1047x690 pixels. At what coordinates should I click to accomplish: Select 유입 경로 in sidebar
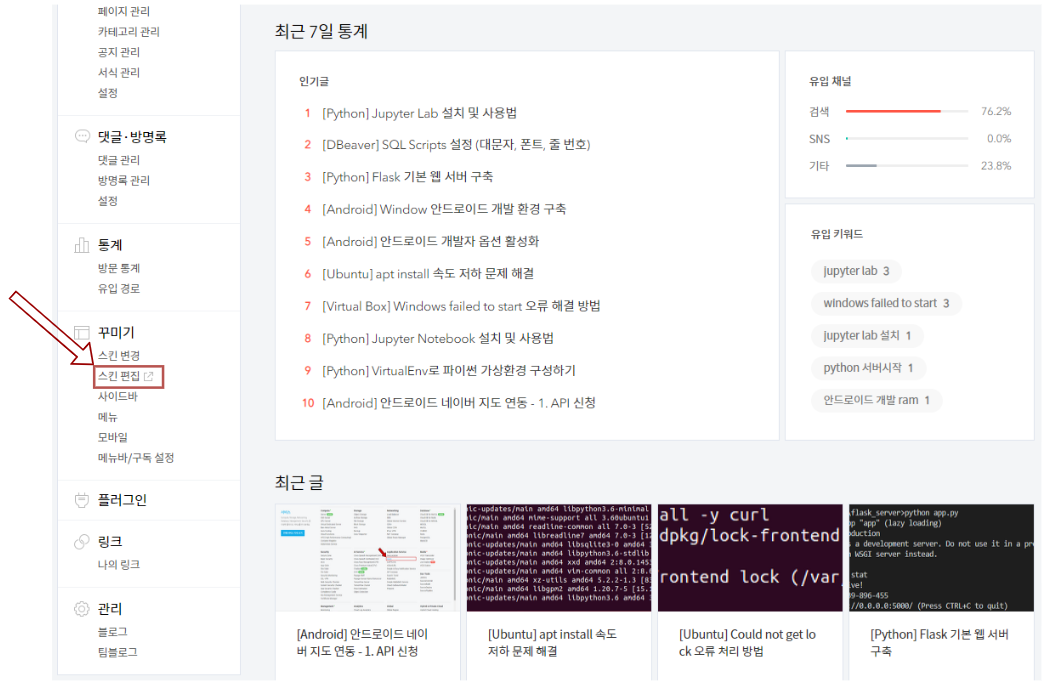[119, 289]
